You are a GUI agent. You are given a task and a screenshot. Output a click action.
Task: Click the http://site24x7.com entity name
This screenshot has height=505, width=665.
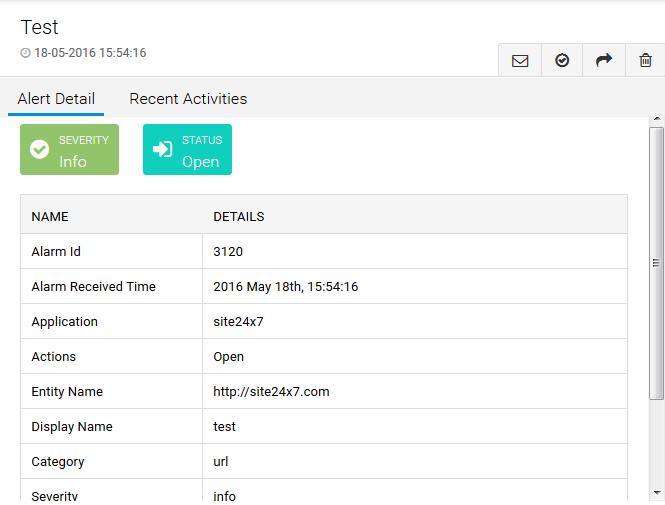click(x=271, y=392)
